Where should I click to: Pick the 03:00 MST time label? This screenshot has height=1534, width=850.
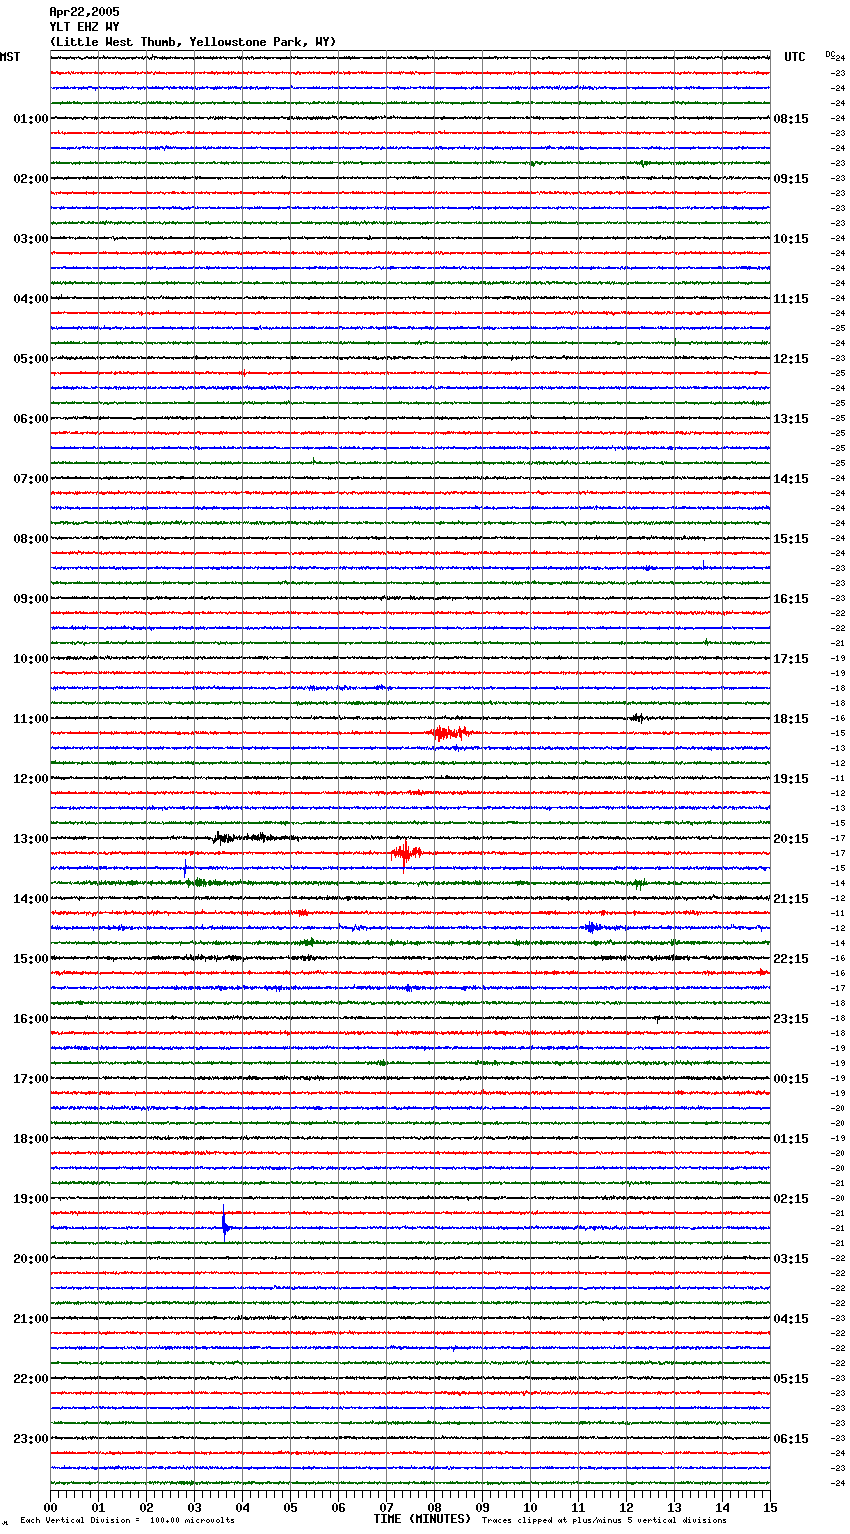click(x=30, y=239)
